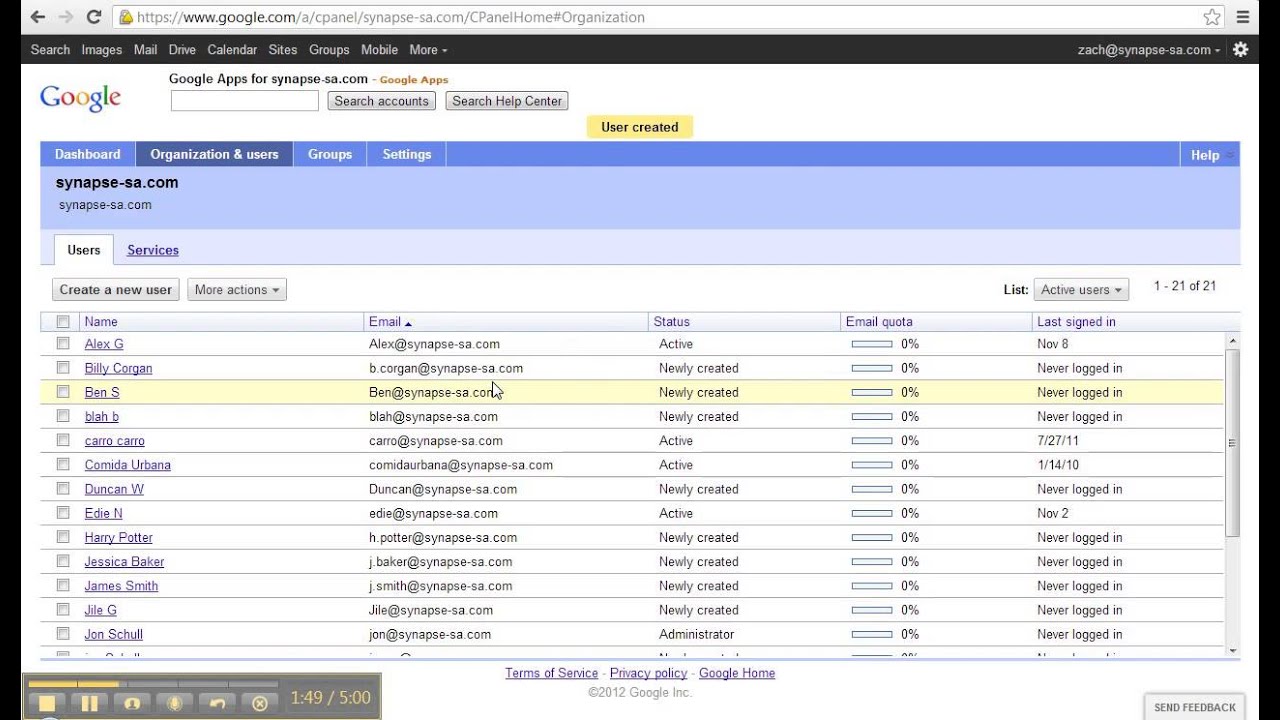The height and width of the screenshot is (720, 1280).
Task: Switch to the Services subtab
Action: (x=153, y=250)
